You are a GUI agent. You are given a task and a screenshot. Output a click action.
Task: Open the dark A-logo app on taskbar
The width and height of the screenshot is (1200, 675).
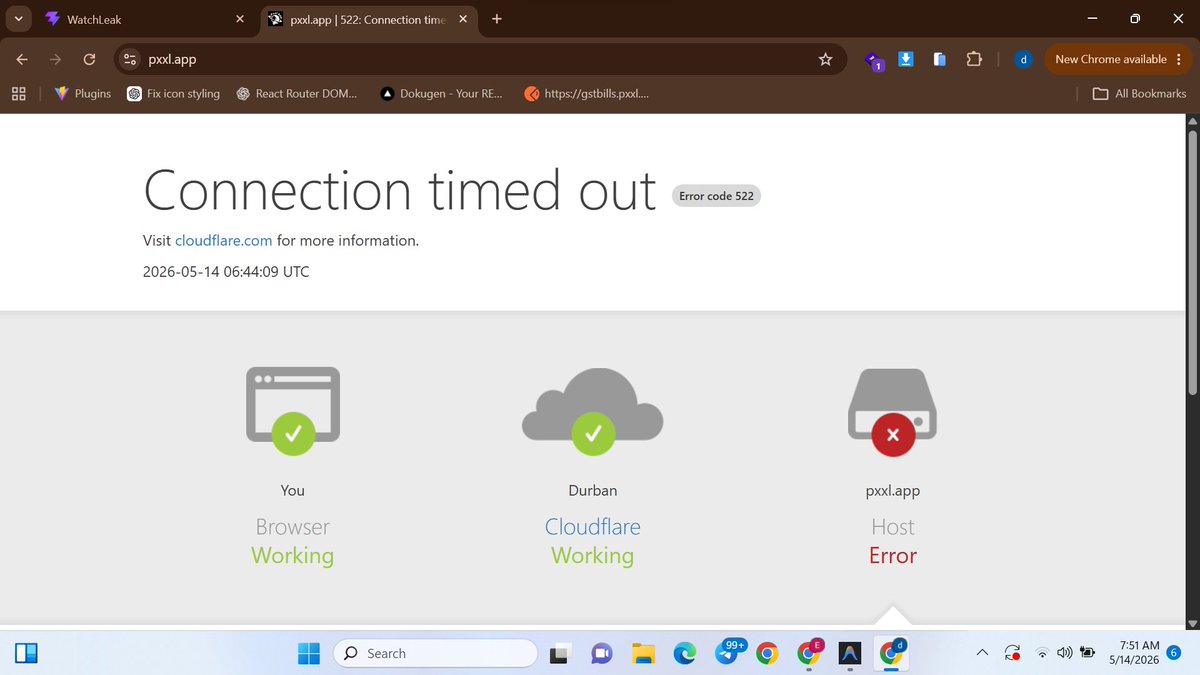[850, 653]
